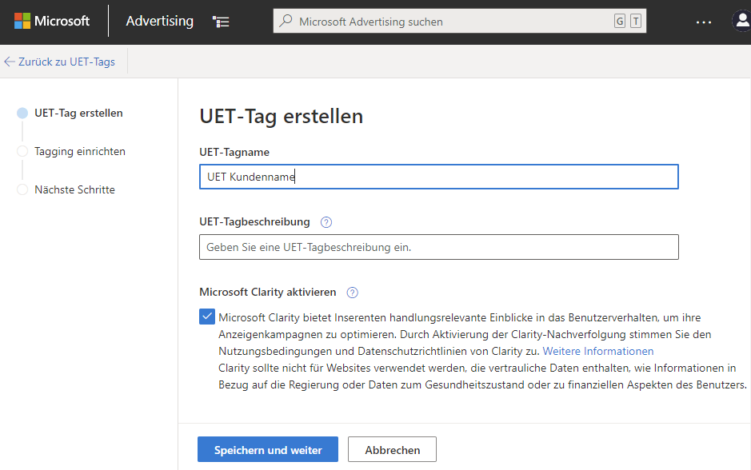Click the G shortcut key badge
This screenshot has height=470, width=751.
coord(619,21)
